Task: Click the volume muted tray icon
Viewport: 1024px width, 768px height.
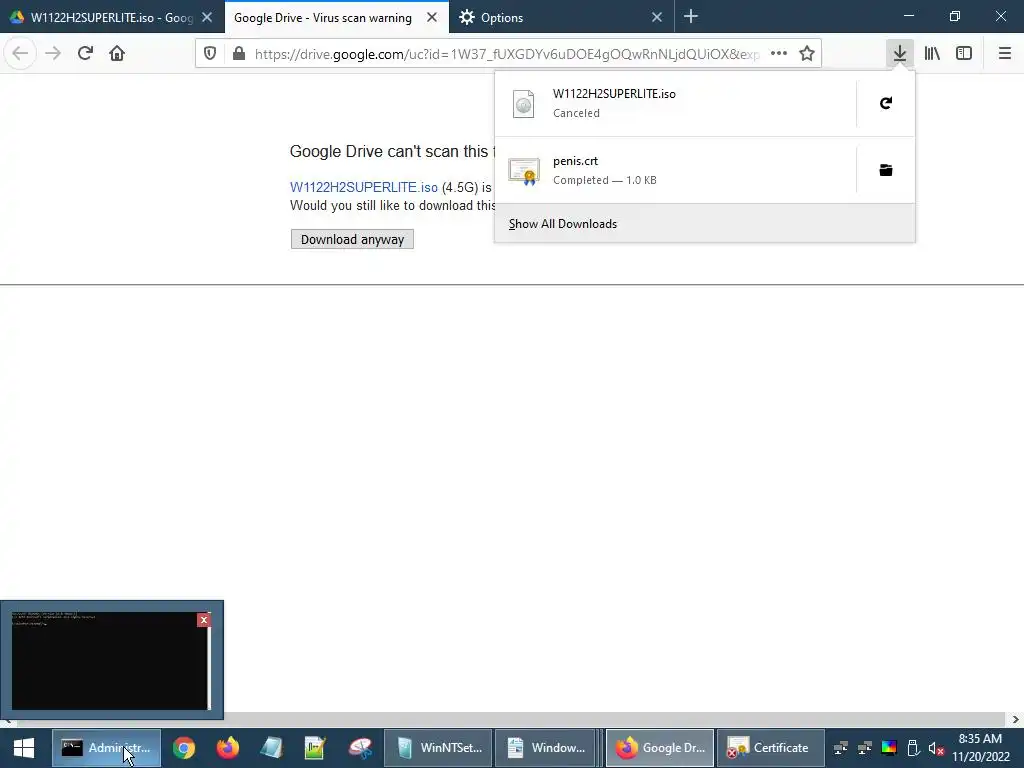Action: point(936,748)
